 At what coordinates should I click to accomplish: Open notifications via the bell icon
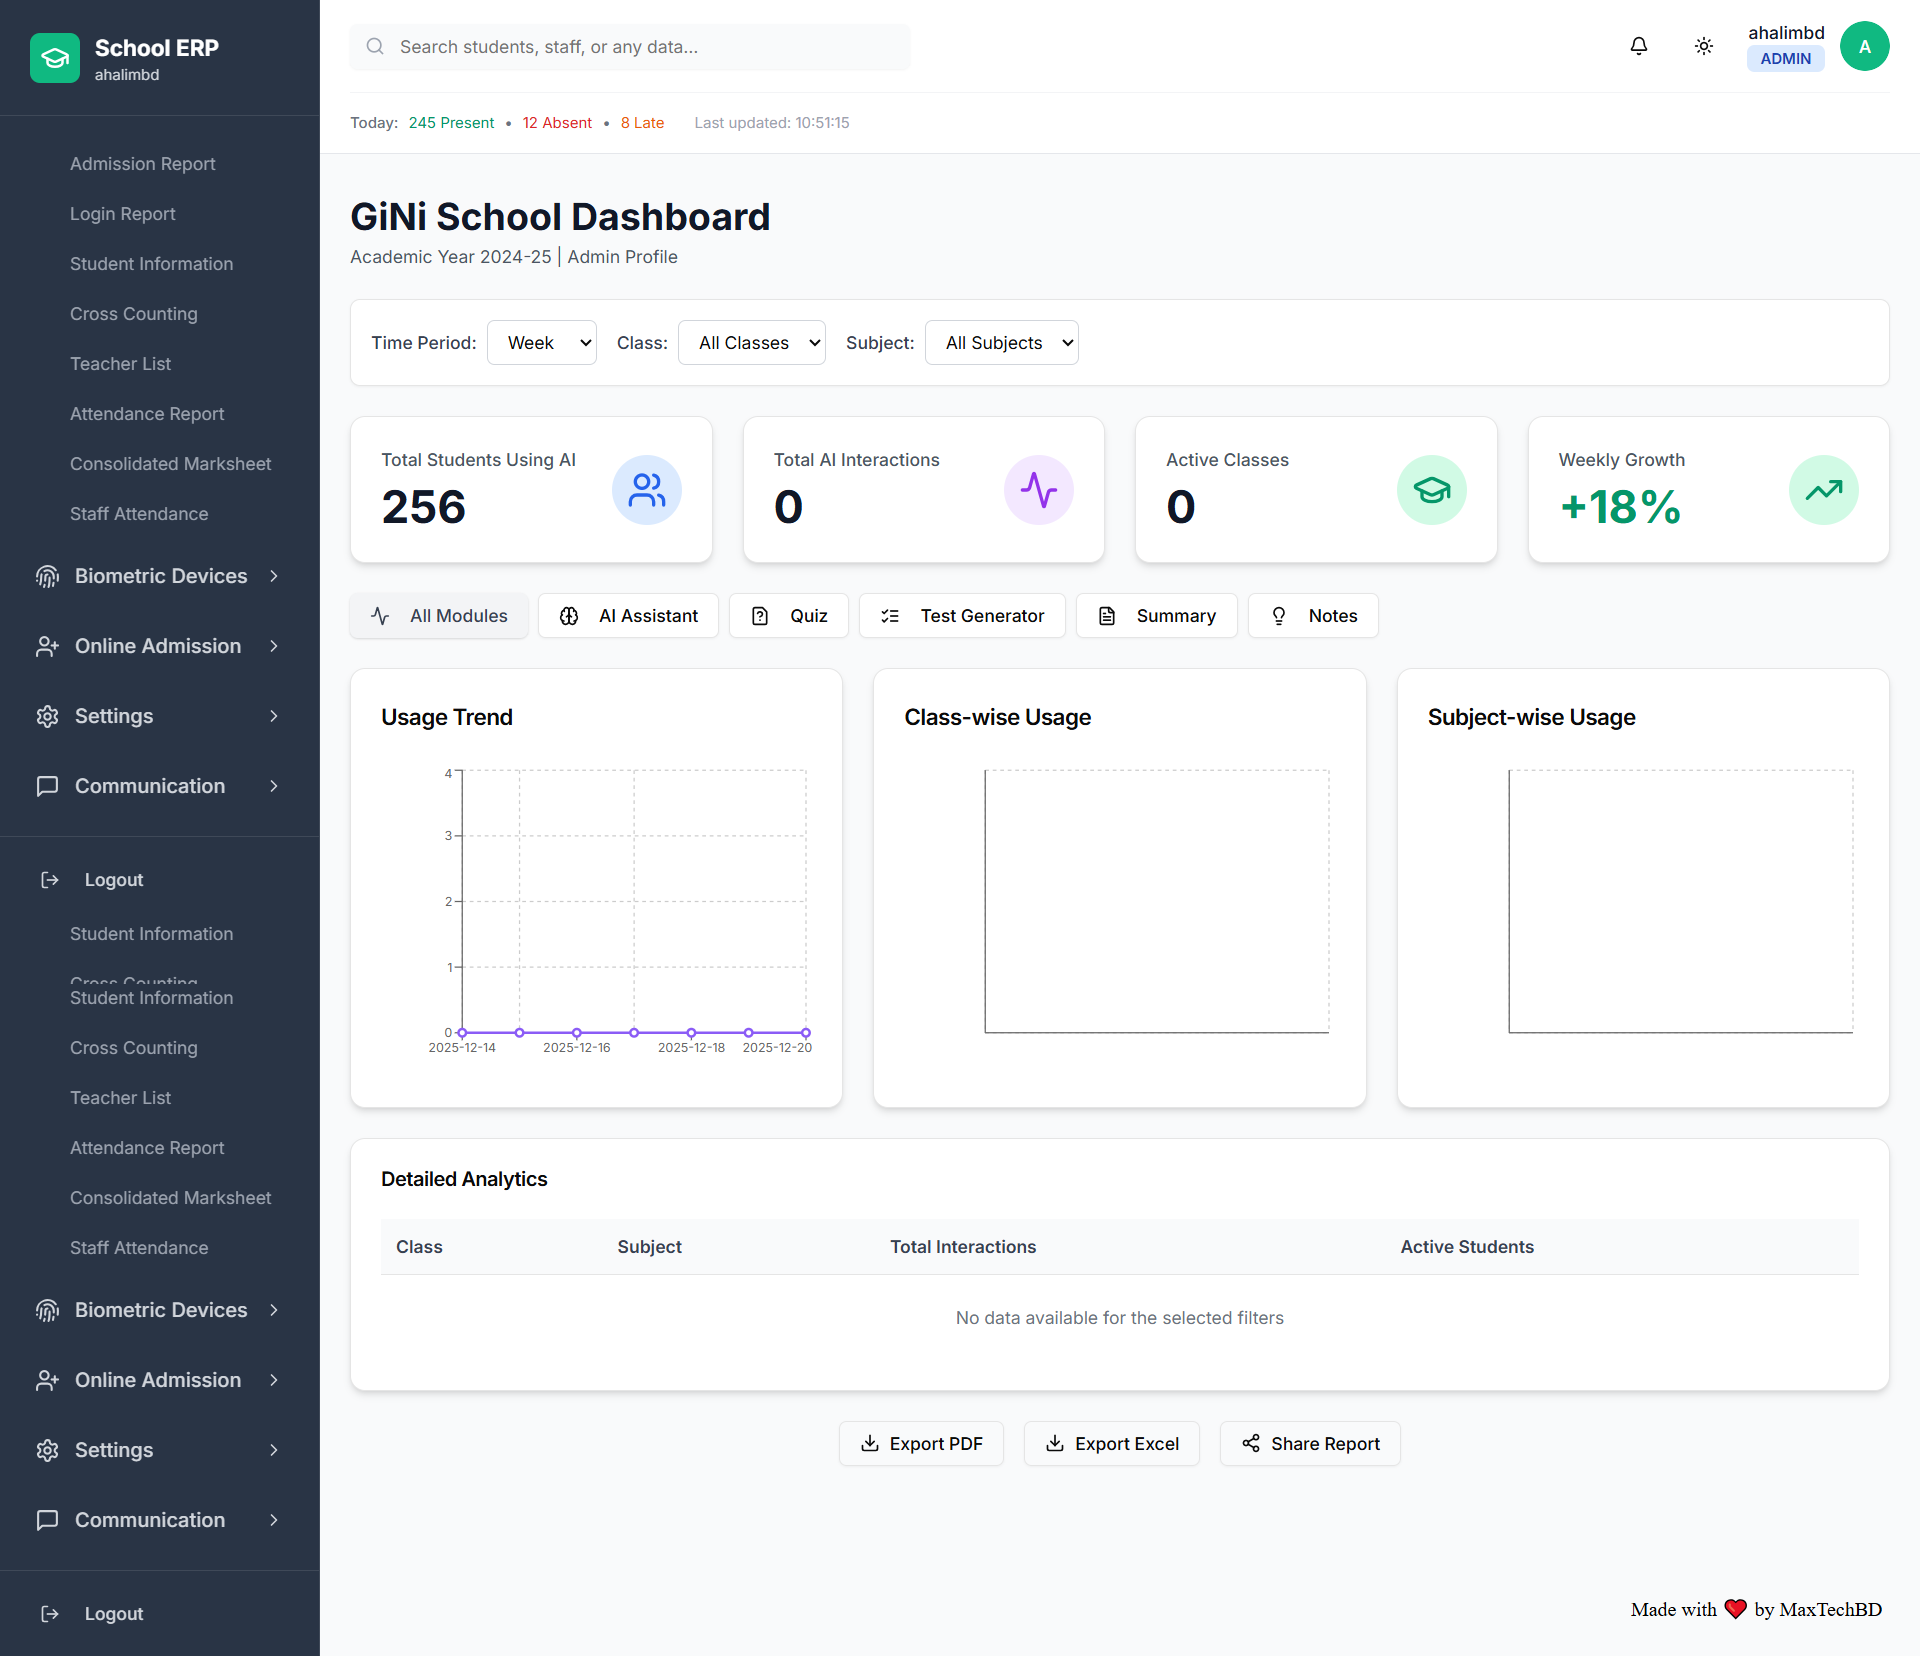pos(1638,46)
